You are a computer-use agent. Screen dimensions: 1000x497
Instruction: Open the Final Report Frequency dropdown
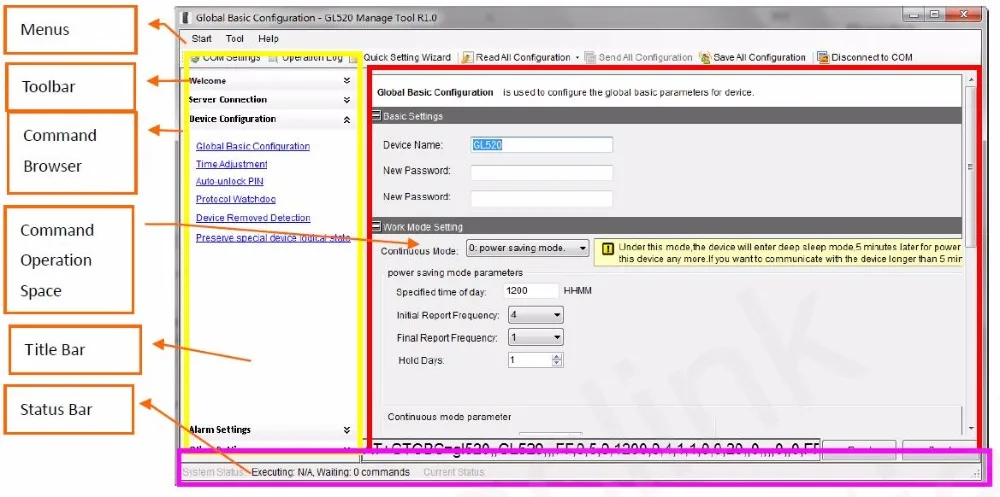coord(536,338)
